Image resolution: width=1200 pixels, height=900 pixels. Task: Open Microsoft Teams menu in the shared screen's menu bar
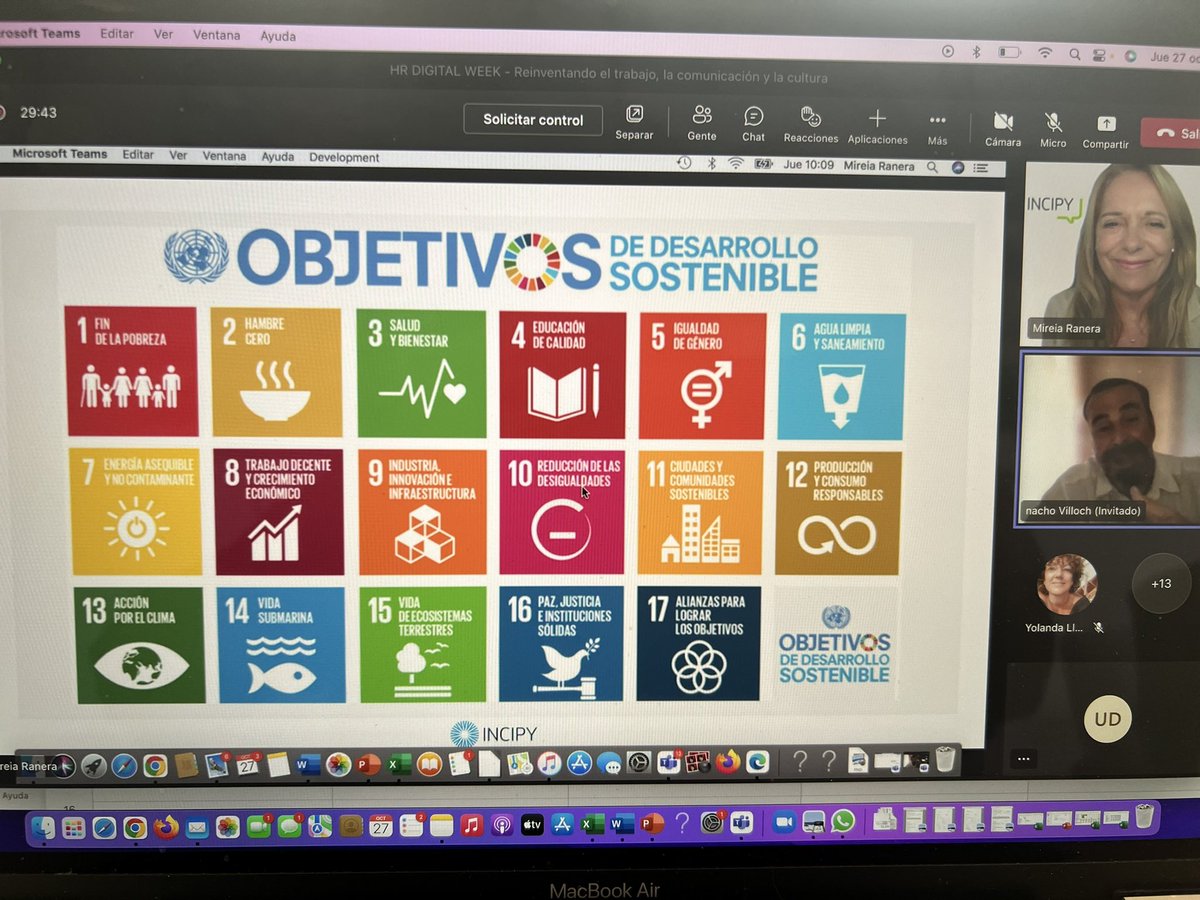click(x=60, y=154)
